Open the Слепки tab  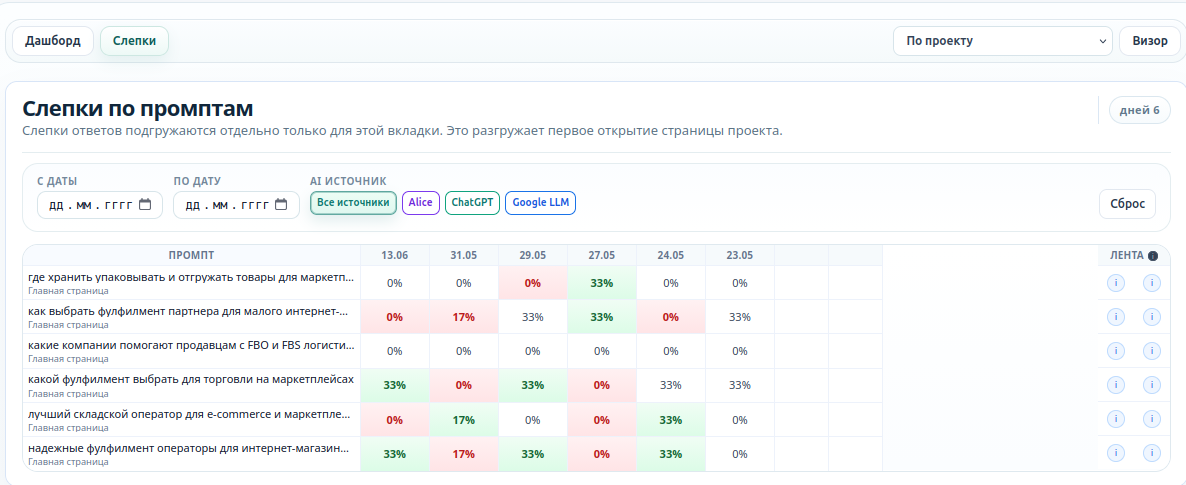(x=135, y=41)
